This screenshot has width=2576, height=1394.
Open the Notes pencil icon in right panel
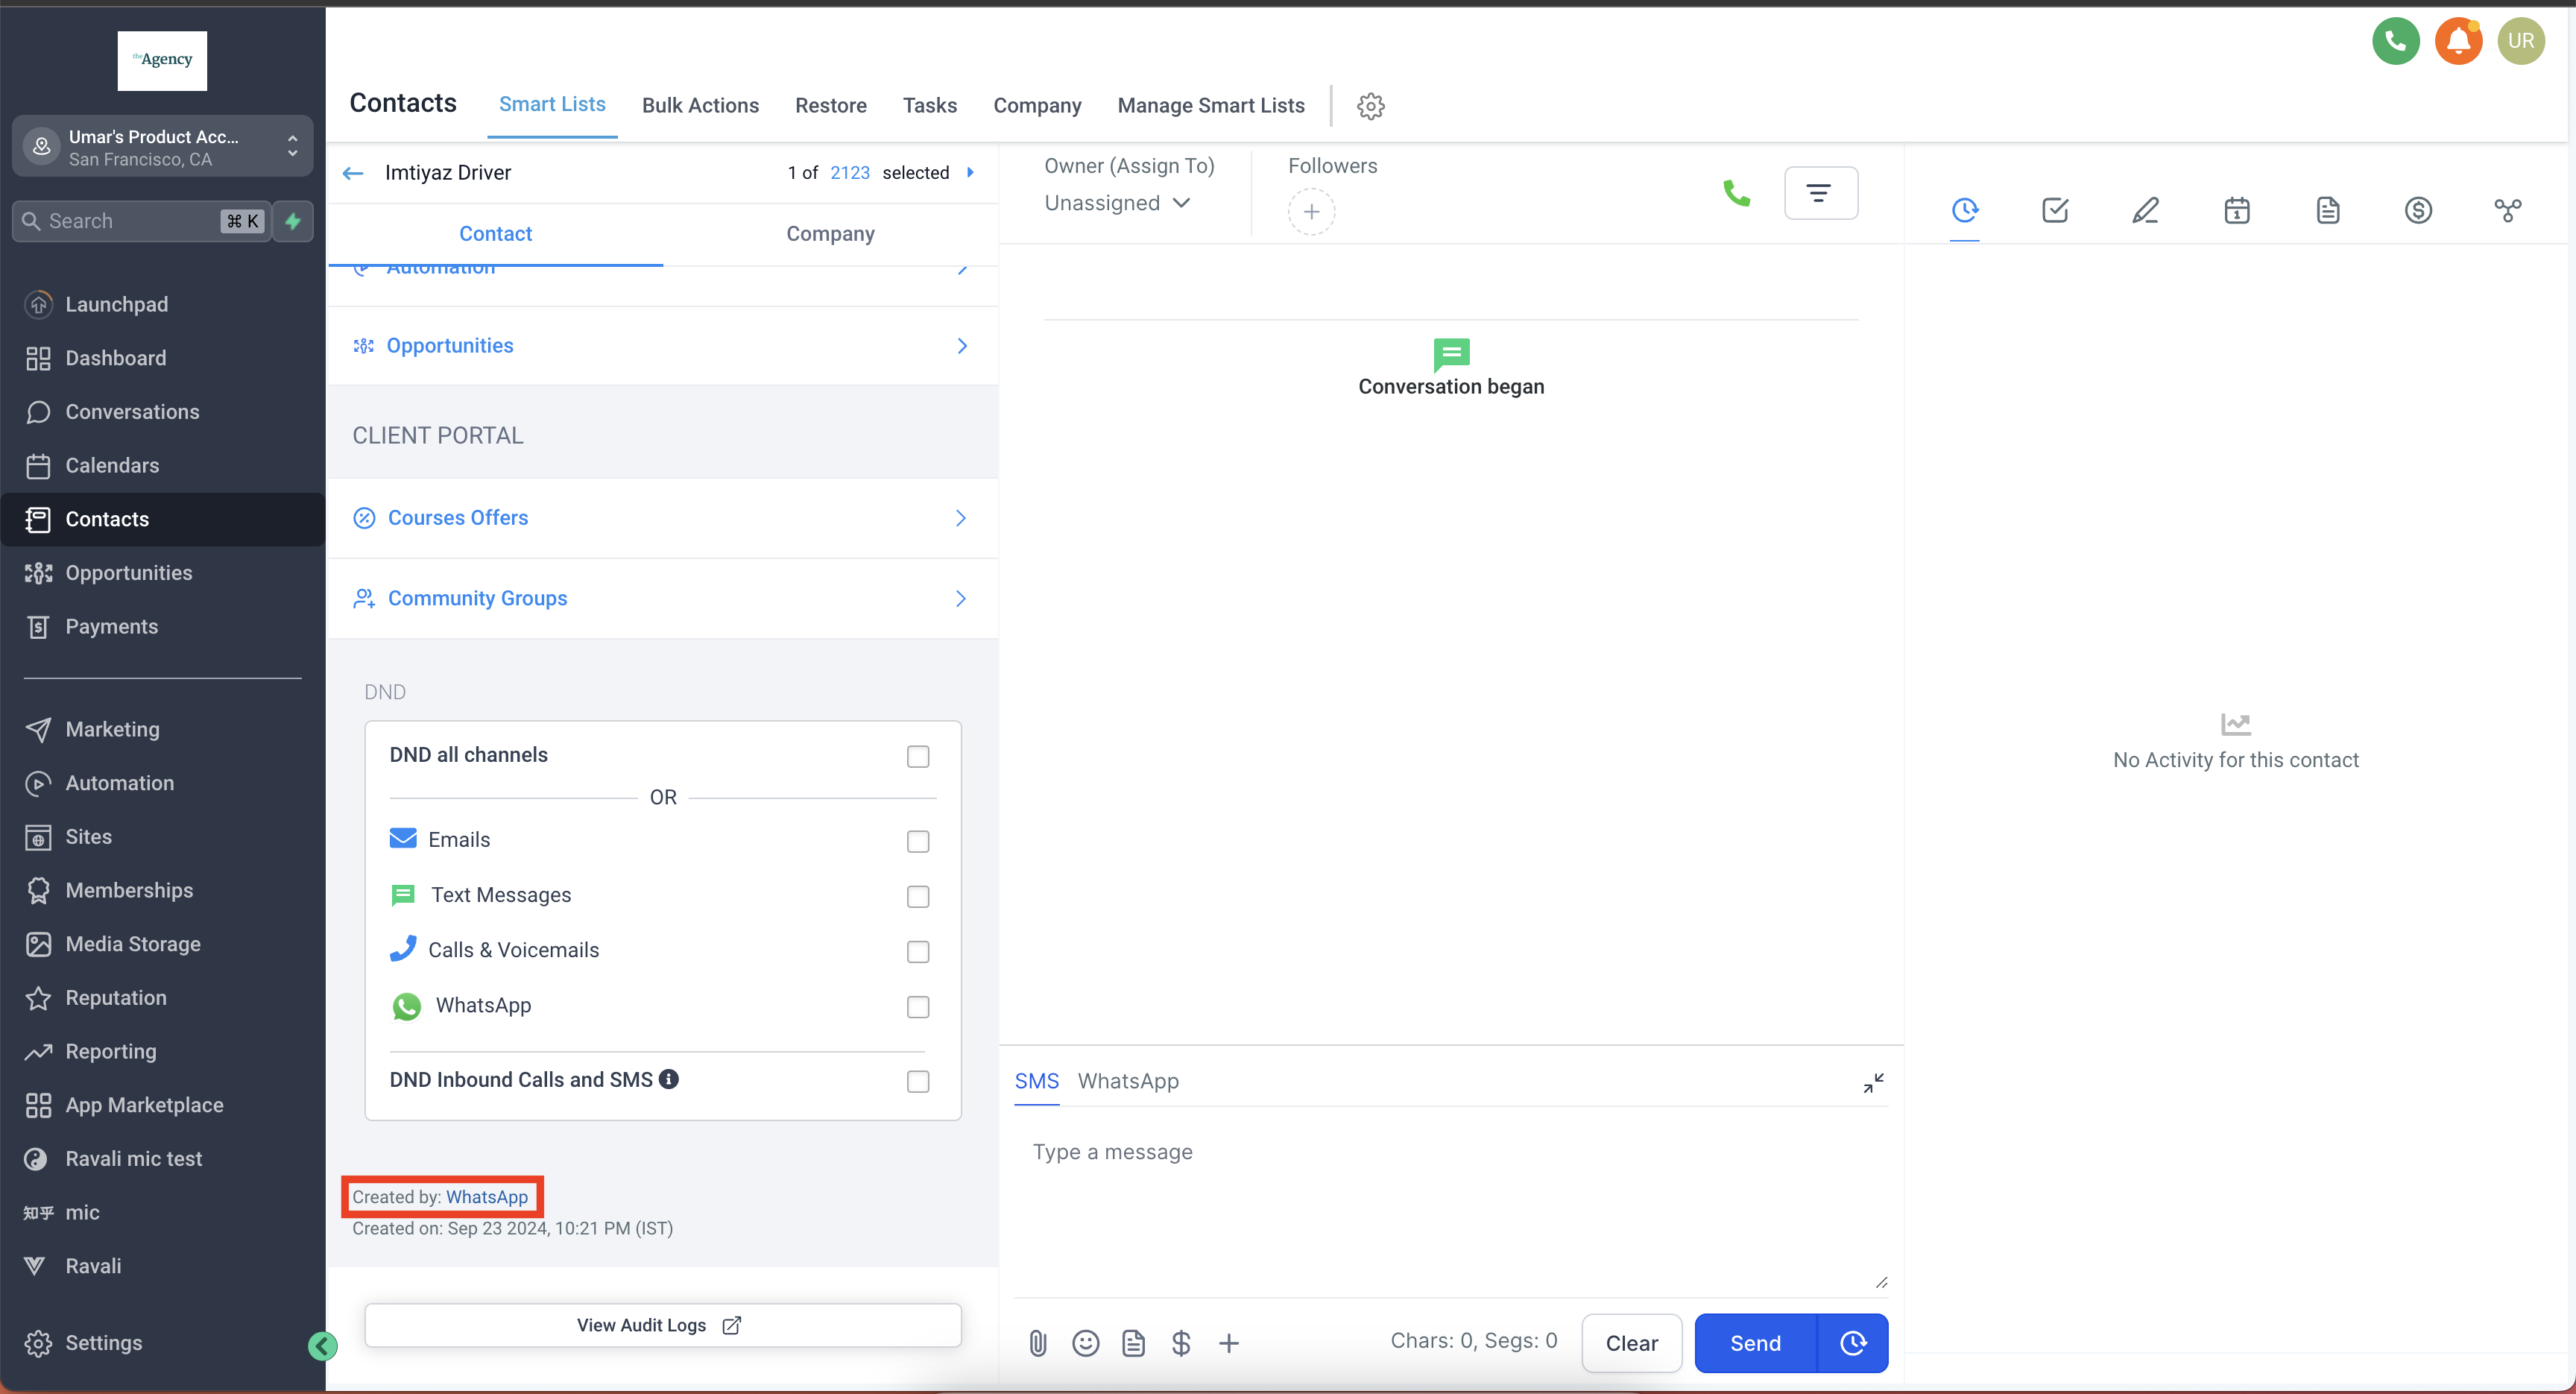[x=2145, y=210]
